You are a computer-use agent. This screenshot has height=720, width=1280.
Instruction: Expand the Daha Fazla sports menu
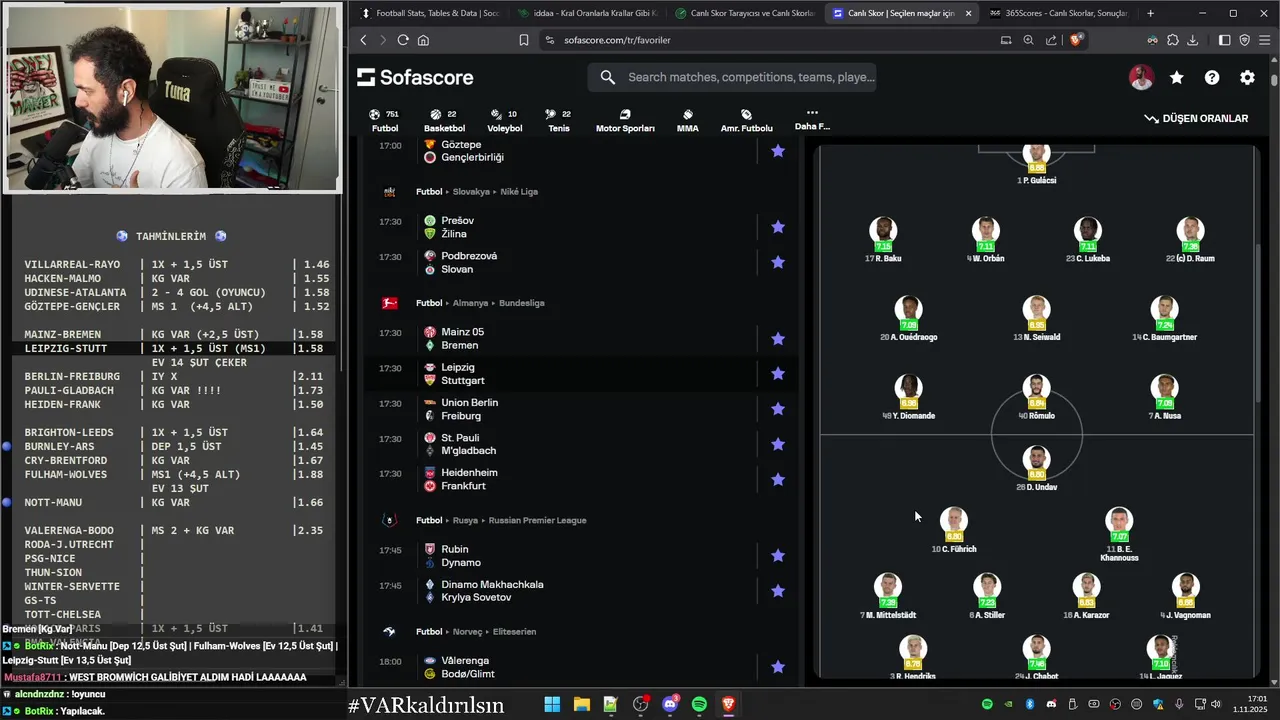click(x=812, y=120)
